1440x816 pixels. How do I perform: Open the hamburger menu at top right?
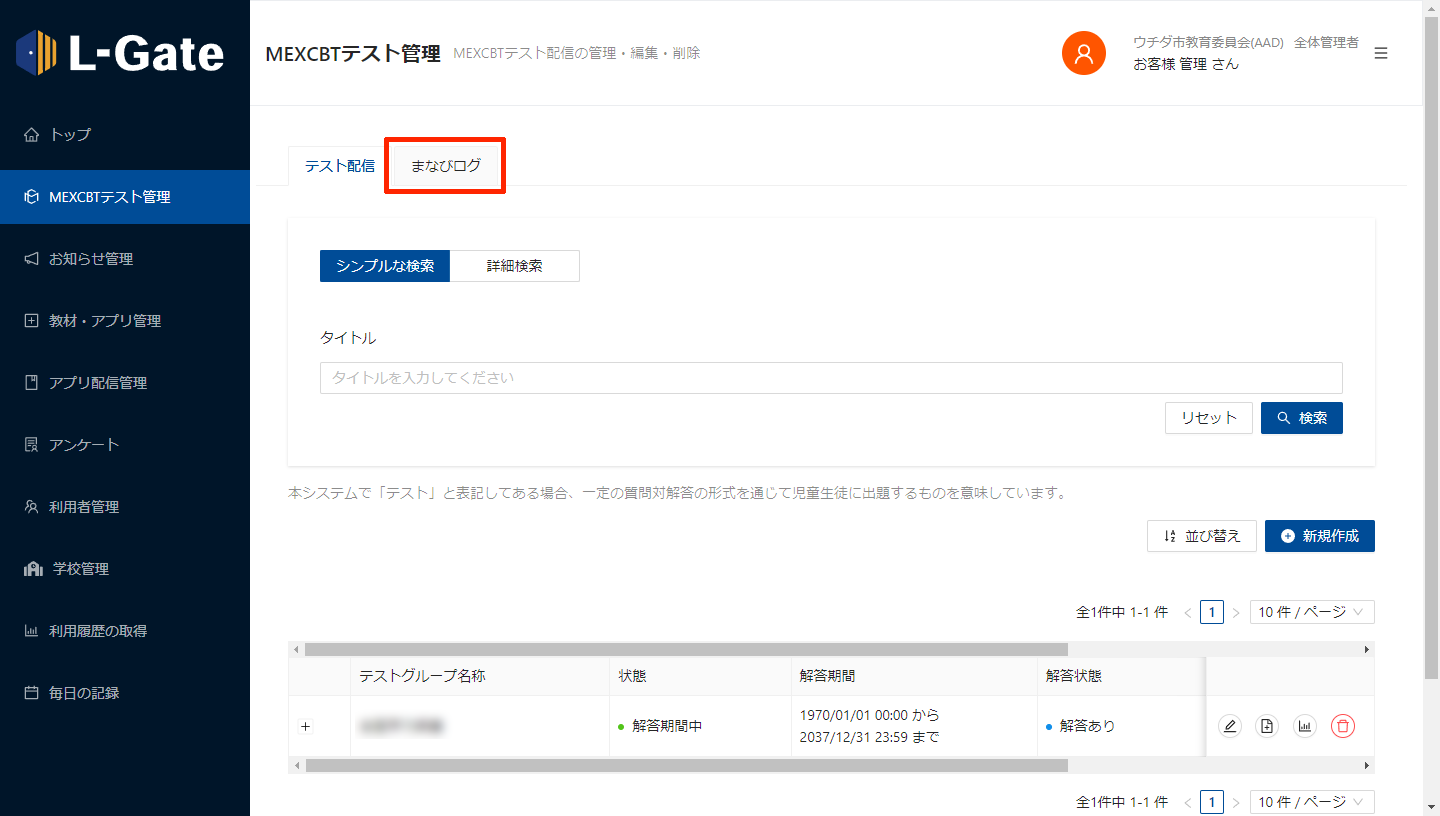click(1381, 53)
